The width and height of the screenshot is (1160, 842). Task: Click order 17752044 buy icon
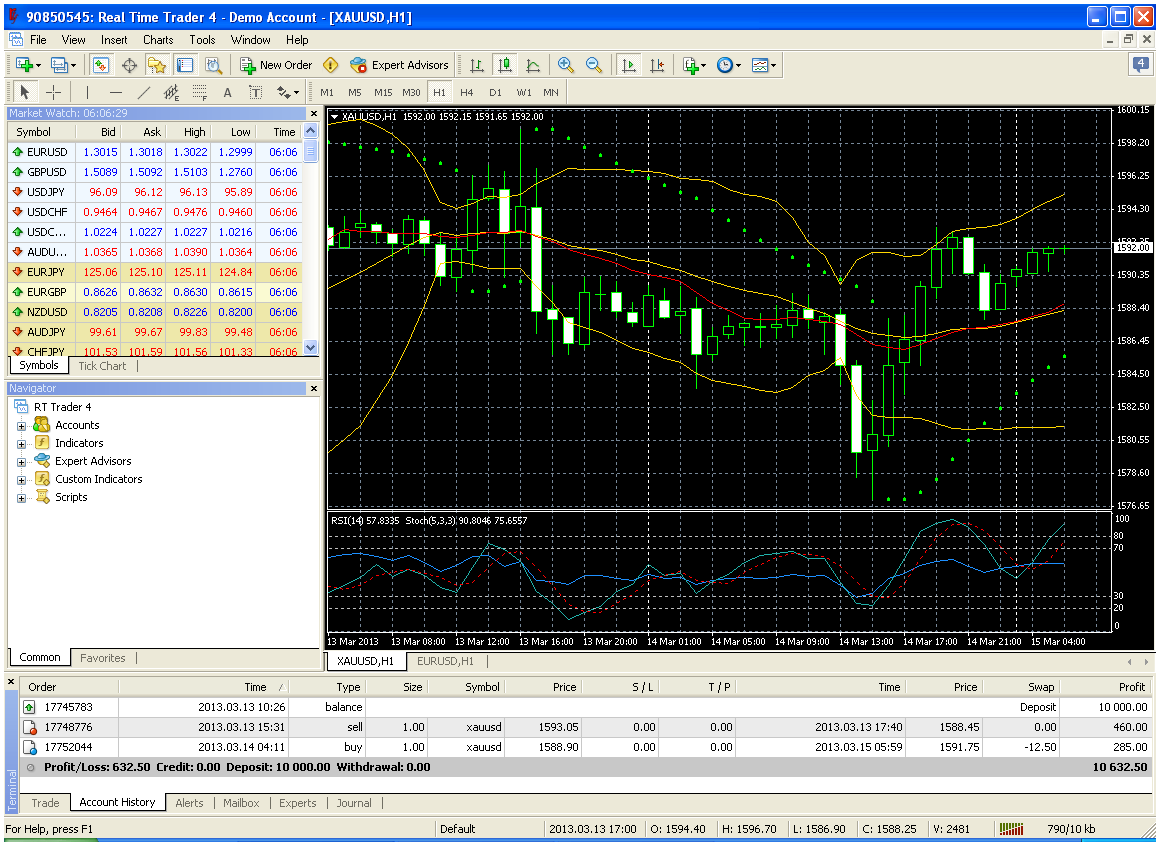pos(30,747)
